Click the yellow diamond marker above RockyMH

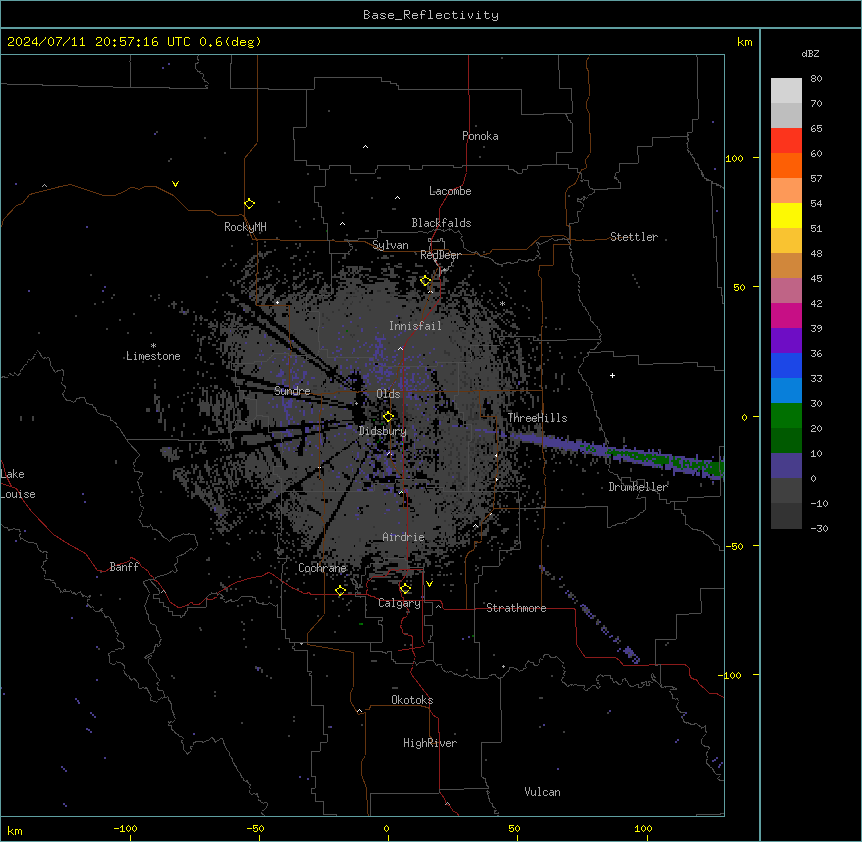[x=249, y=203]
